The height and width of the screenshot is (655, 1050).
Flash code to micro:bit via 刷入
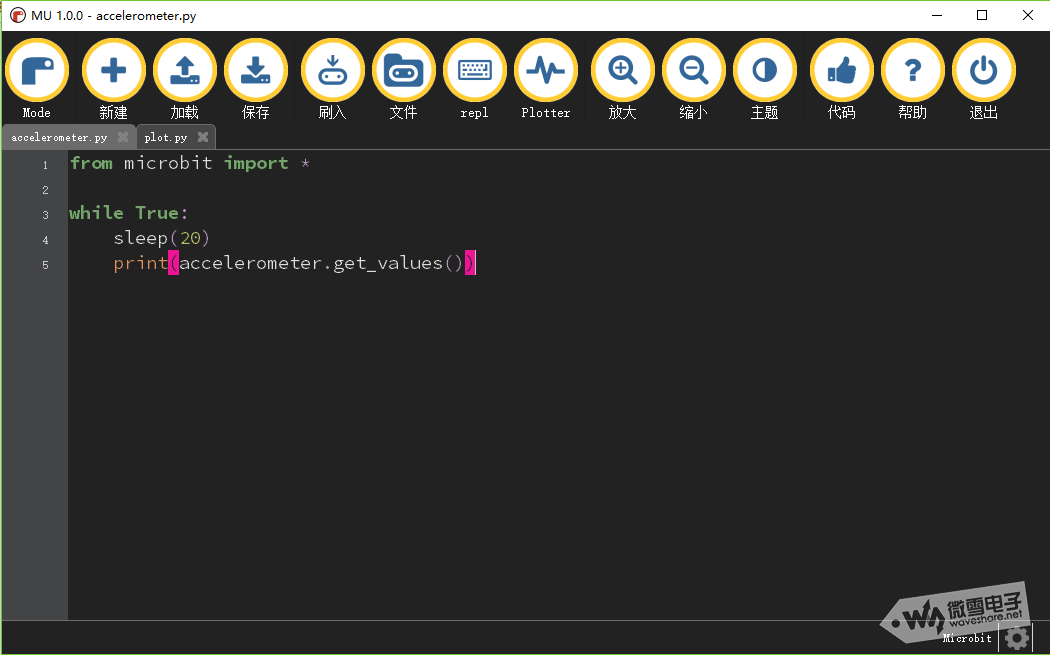point(332,71)
